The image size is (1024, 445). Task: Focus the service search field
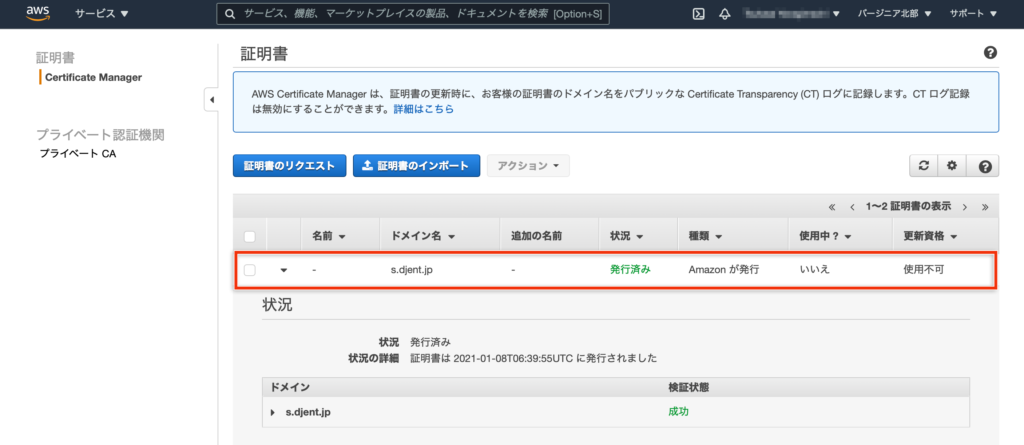413,14
